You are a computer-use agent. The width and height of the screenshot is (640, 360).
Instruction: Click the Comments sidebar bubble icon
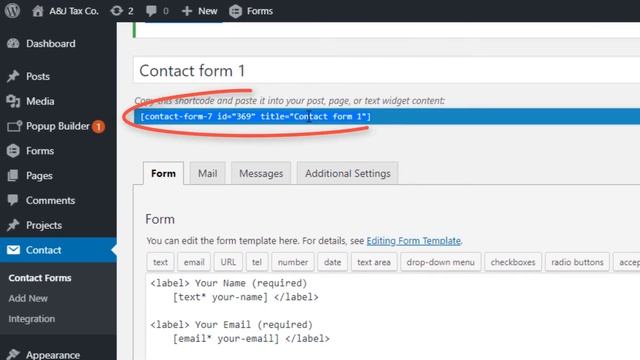click(x=13, y=200)
